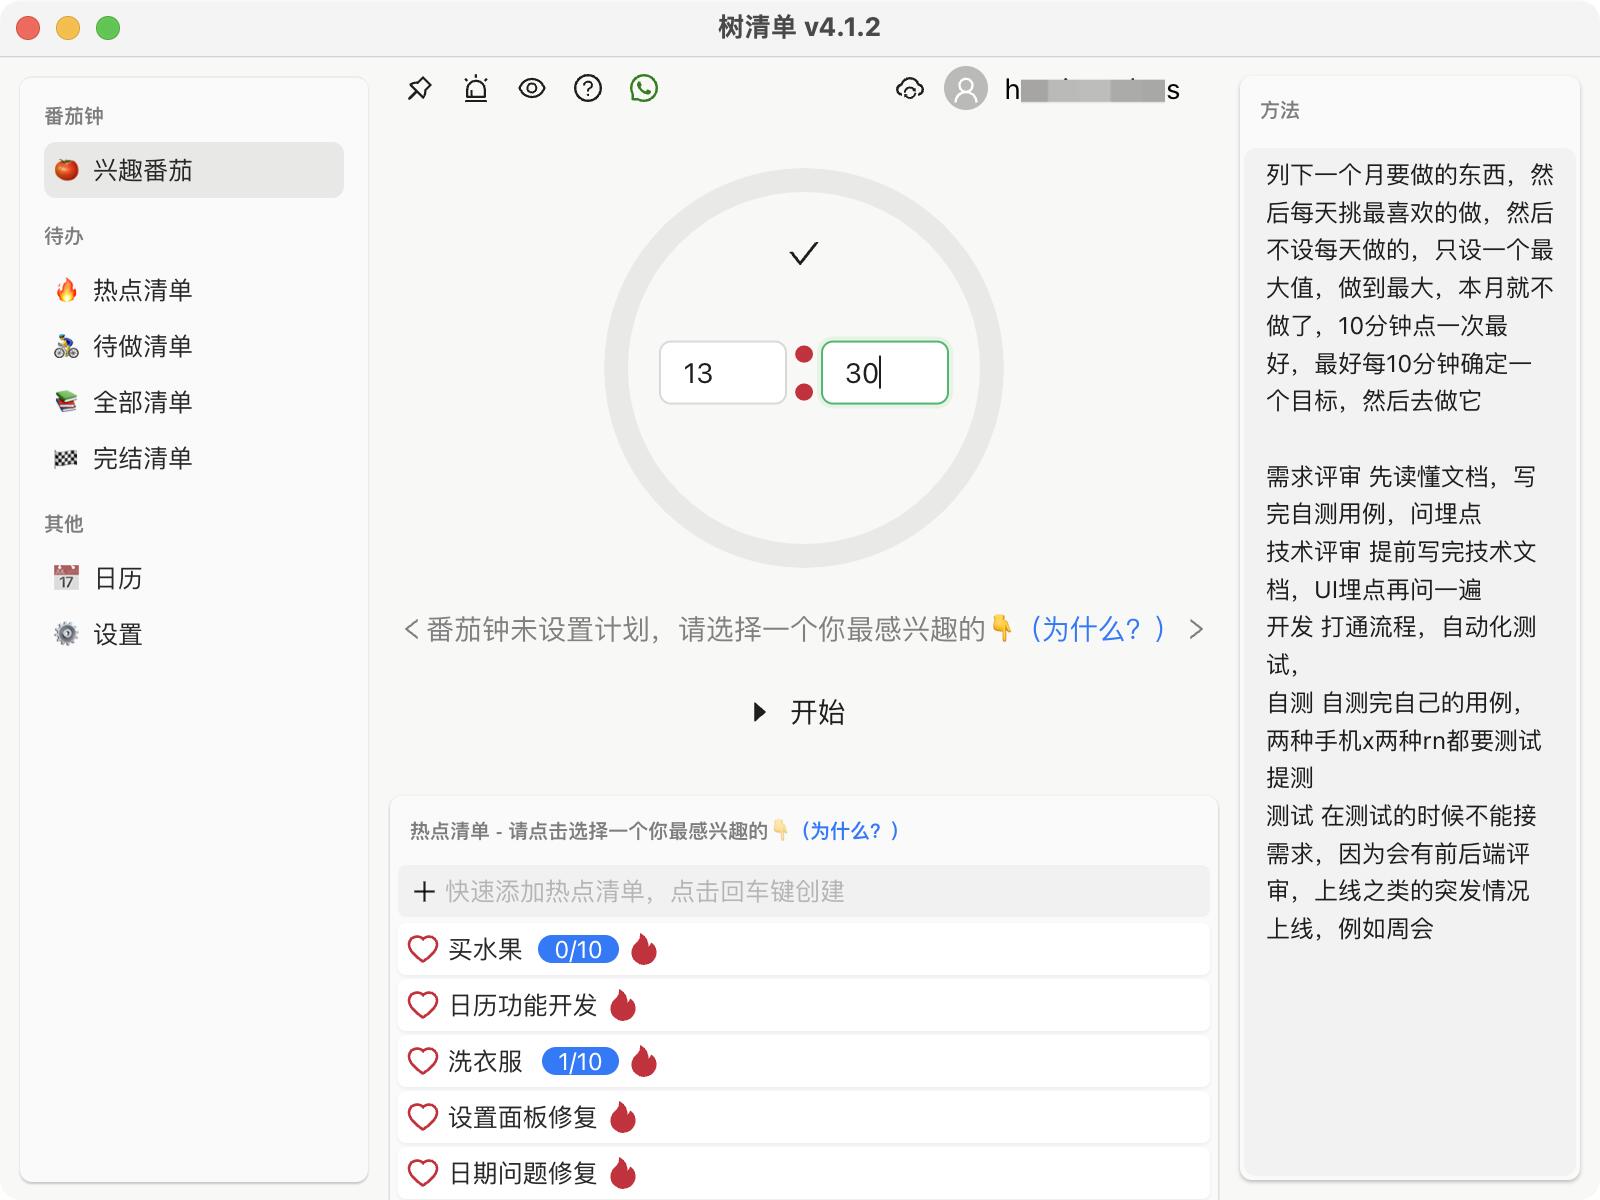Click the green WhatsApp contact icon

pyautogui.click(x=644, y=89)
